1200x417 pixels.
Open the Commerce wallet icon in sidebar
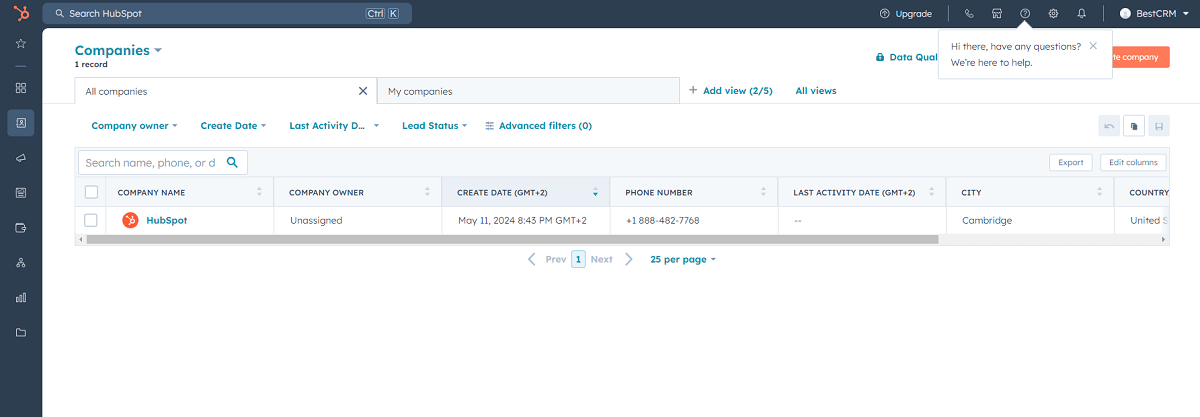pos(21,227)
